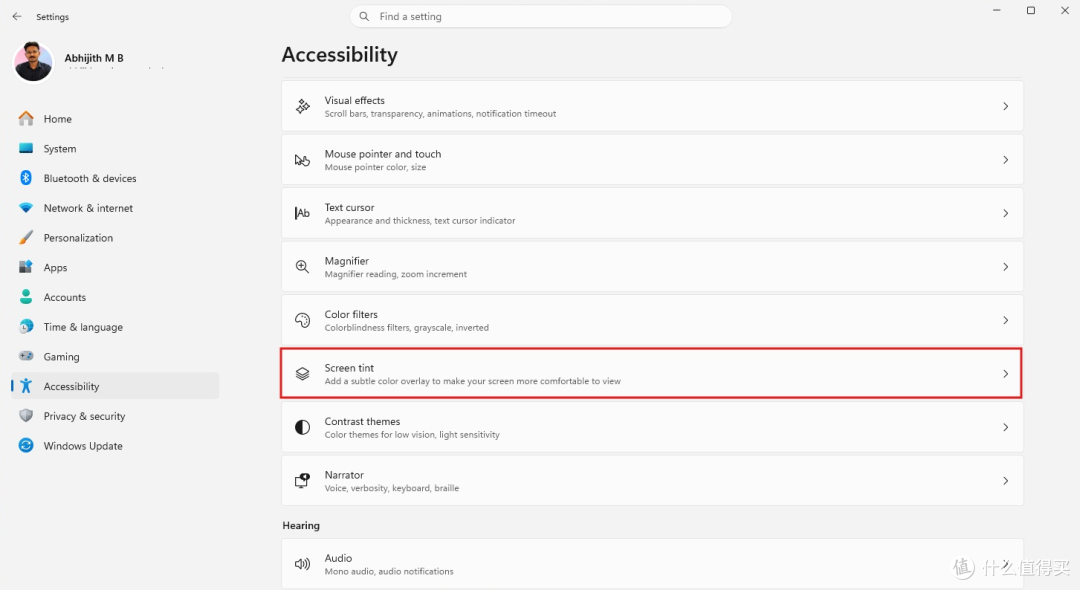This screenshot has height=590, width=1080.
Task: Click the Bluetooth icon in sidebar
Action: coord(26,178)
